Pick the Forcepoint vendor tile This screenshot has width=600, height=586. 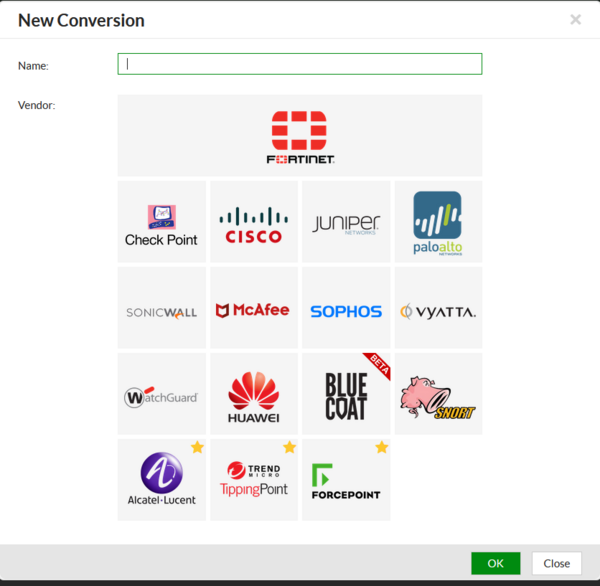346,480
